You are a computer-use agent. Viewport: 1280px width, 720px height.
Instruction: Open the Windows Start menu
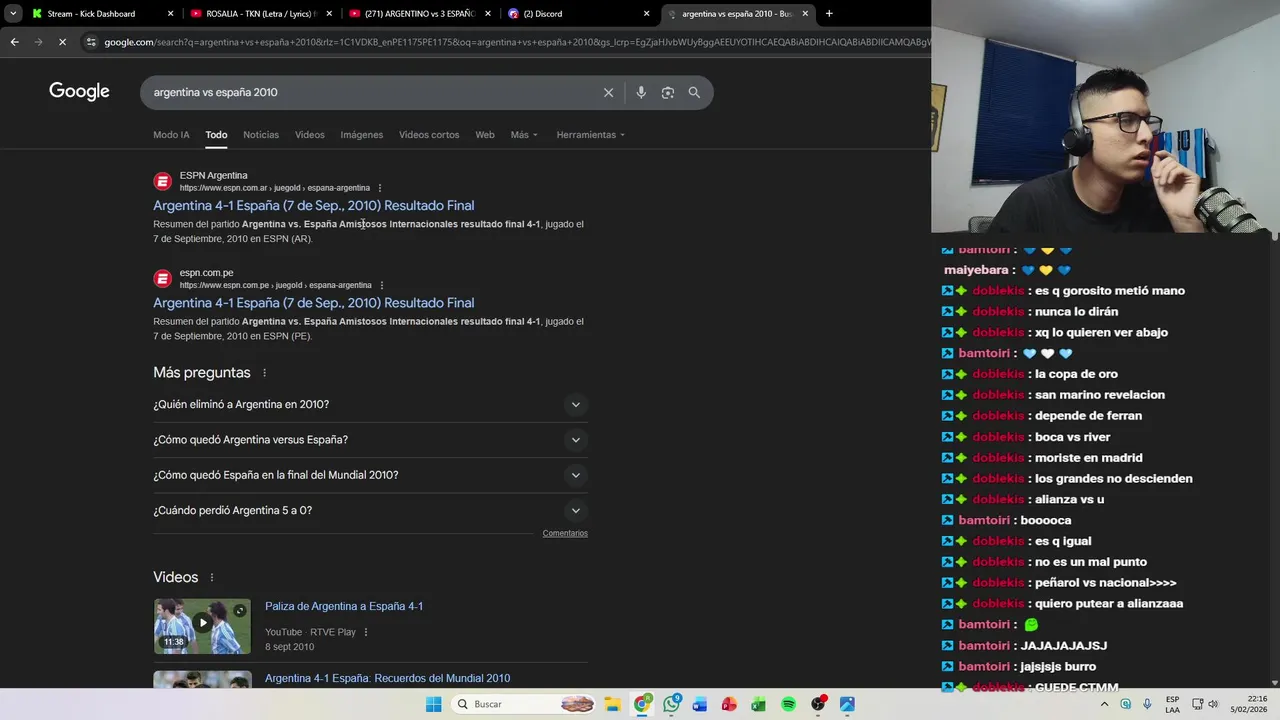coord(433,704)
